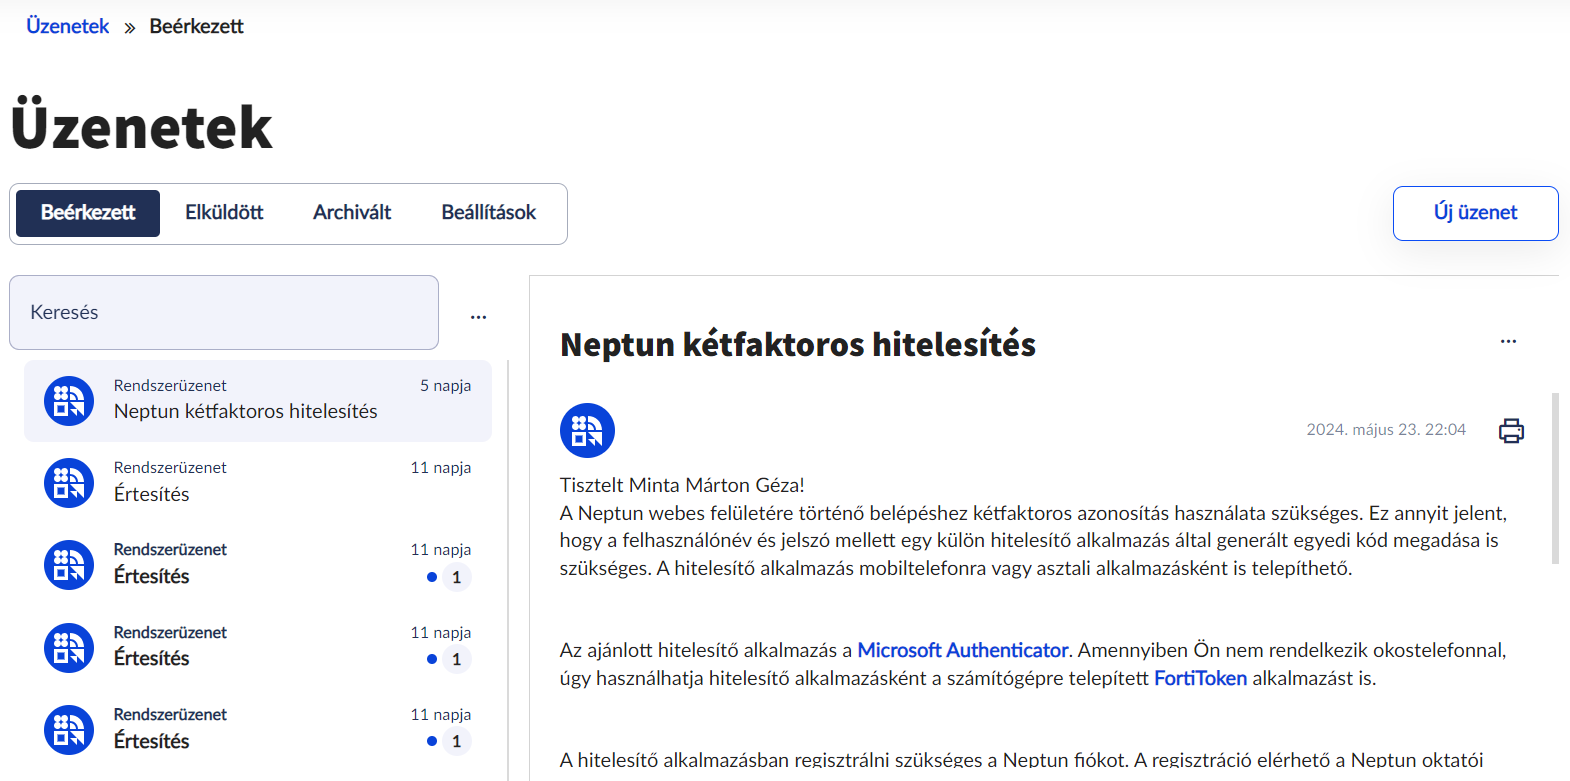Click avatar icon of Neptun kétfaktoros message

[69, 401]
